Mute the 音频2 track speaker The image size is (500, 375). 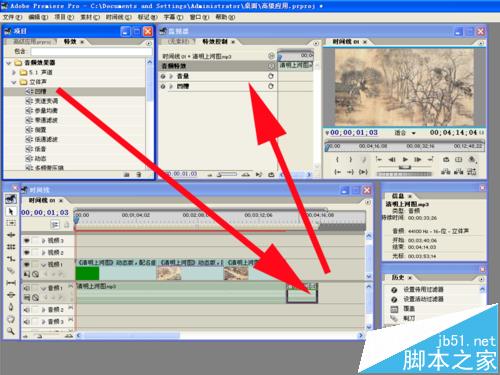click(27, 310)
